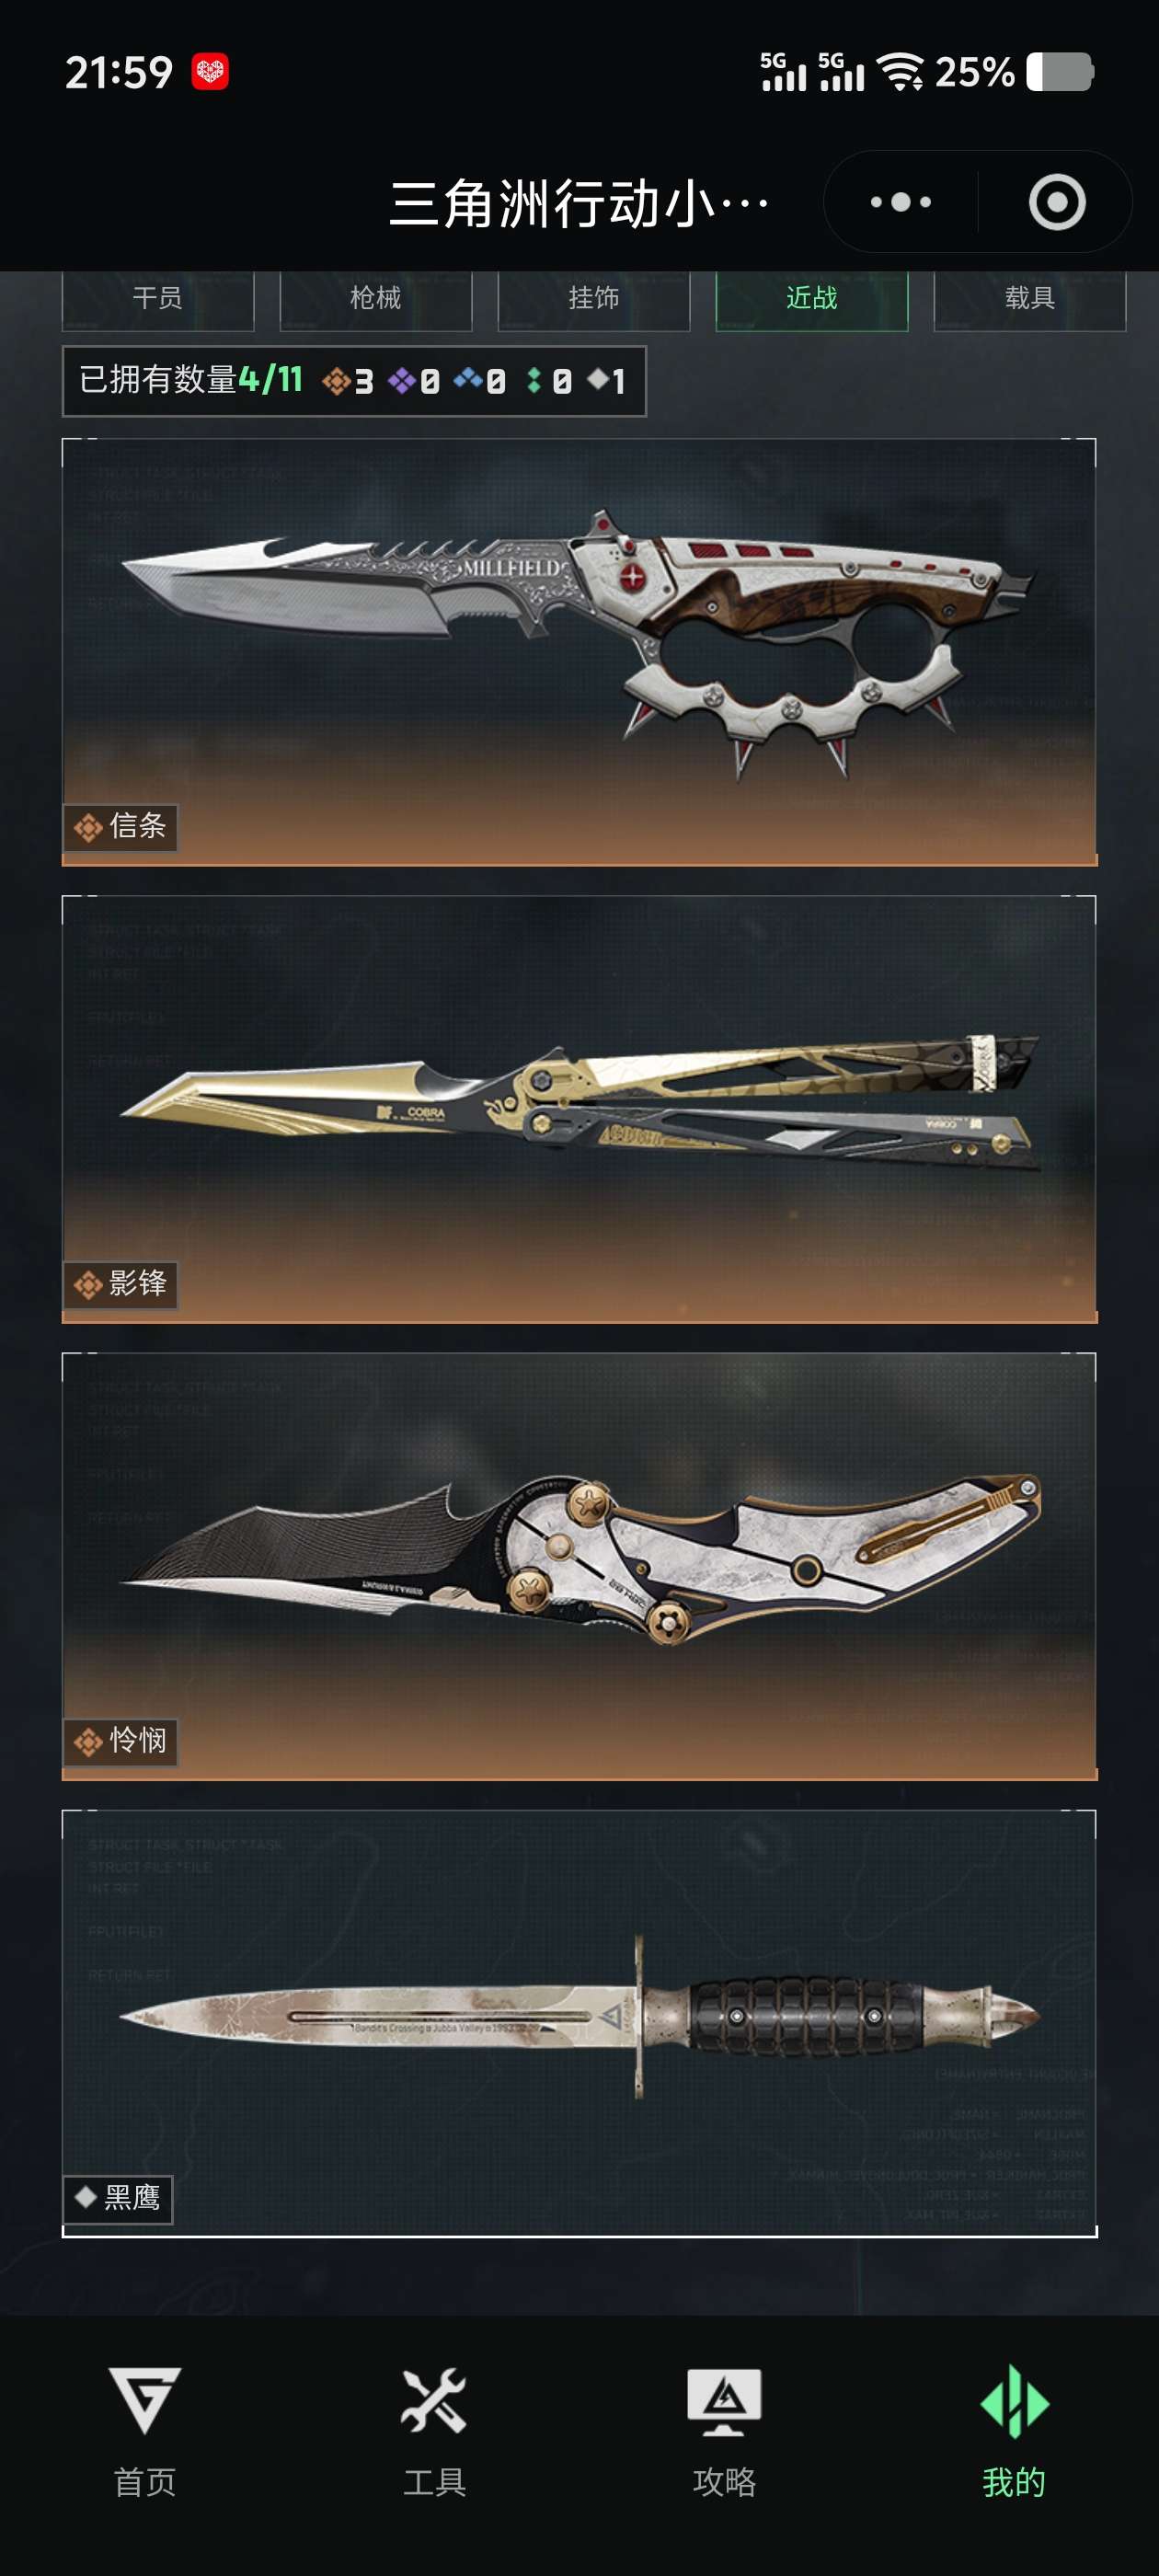This screenshot has width=1159, height=2576.
Task: Select the 我的 profile icon
Action: tap(1014, 2400)
